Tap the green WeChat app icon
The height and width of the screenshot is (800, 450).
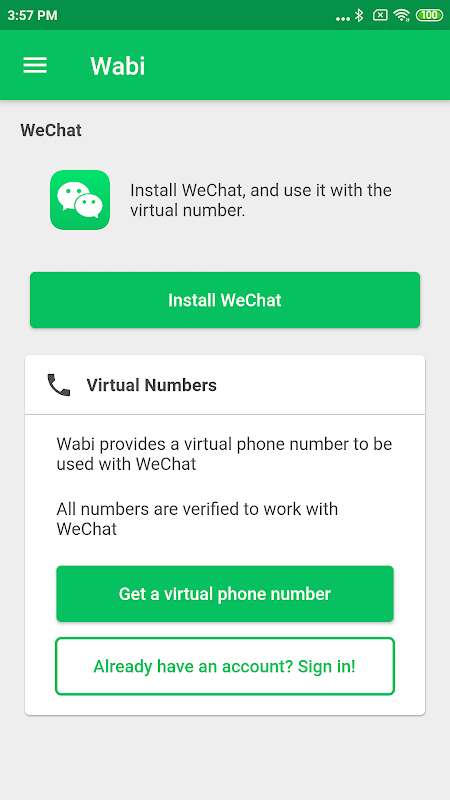[x=80, y=200]
